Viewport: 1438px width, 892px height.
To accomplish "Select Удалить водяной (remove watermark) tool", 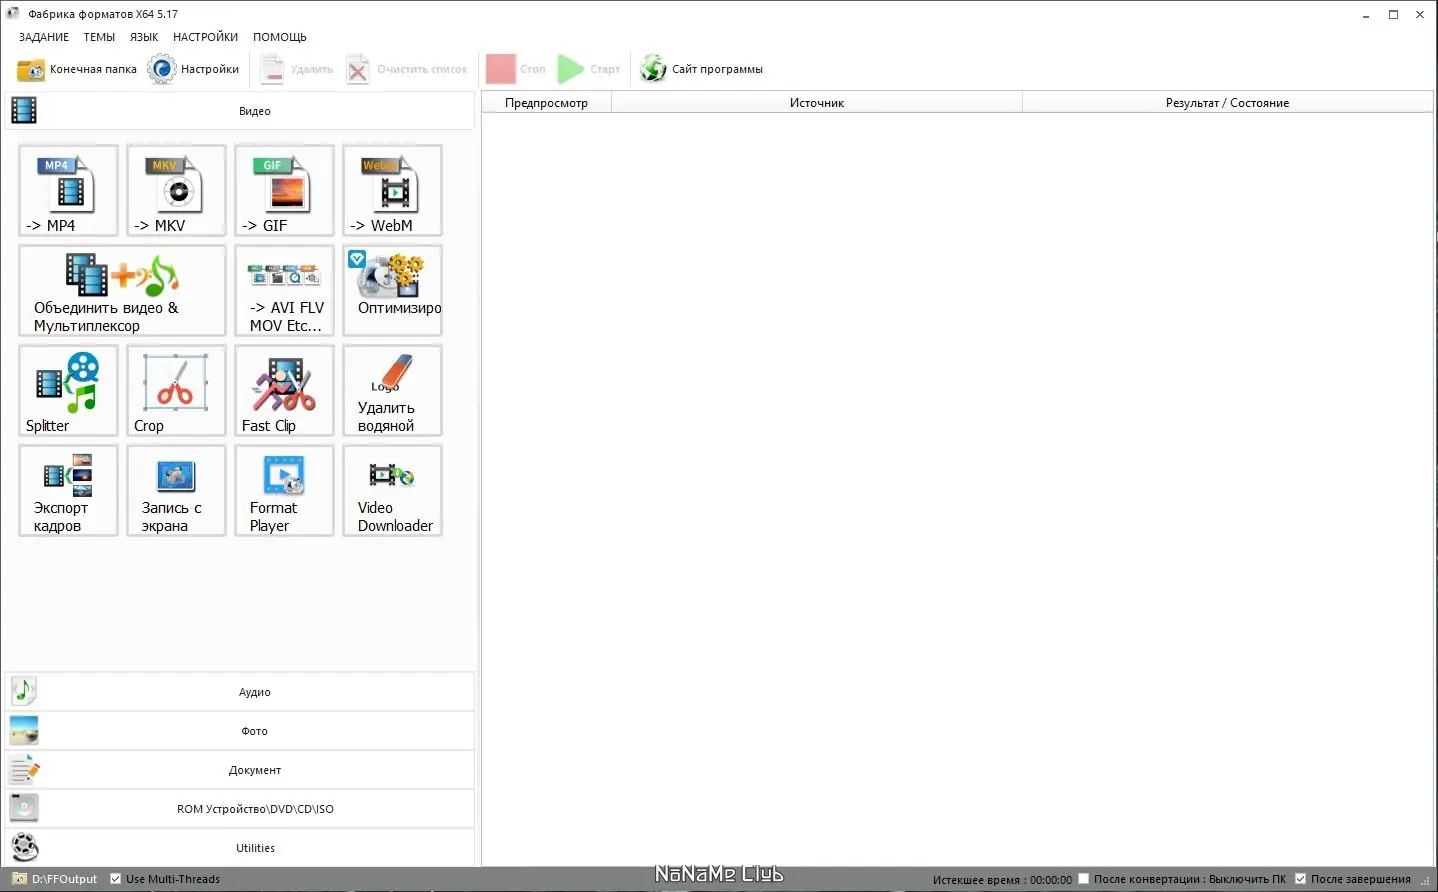I will [x=391, y=391].
